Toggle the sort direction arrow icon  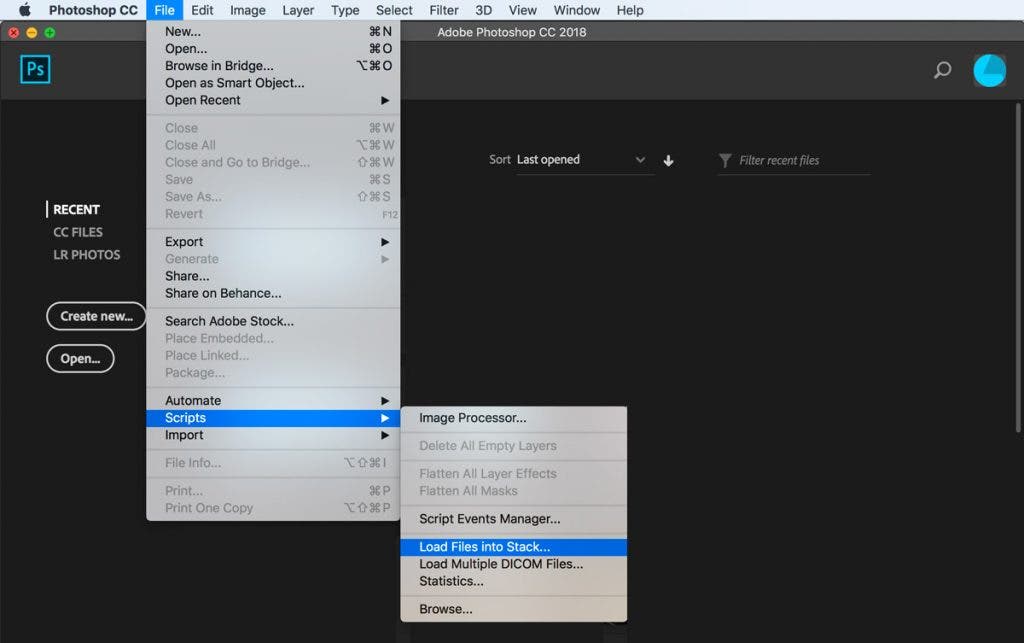point(668,160)
